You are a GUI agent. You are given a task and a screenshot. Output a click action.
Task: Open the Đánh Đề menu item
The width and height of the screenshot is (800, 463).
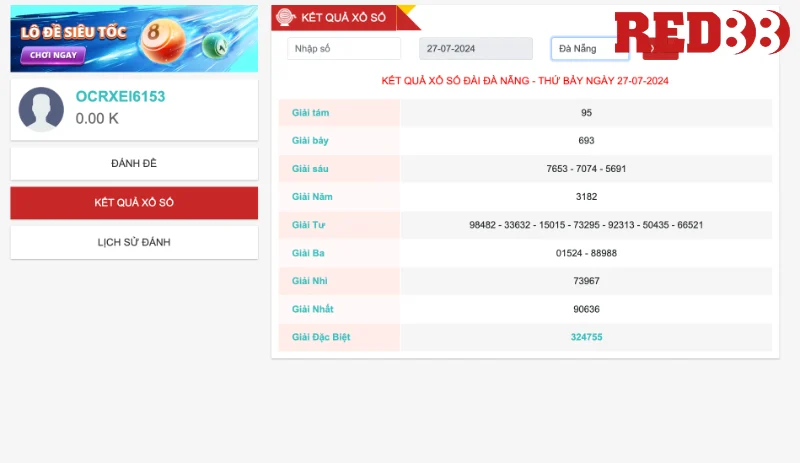[134, 163]
